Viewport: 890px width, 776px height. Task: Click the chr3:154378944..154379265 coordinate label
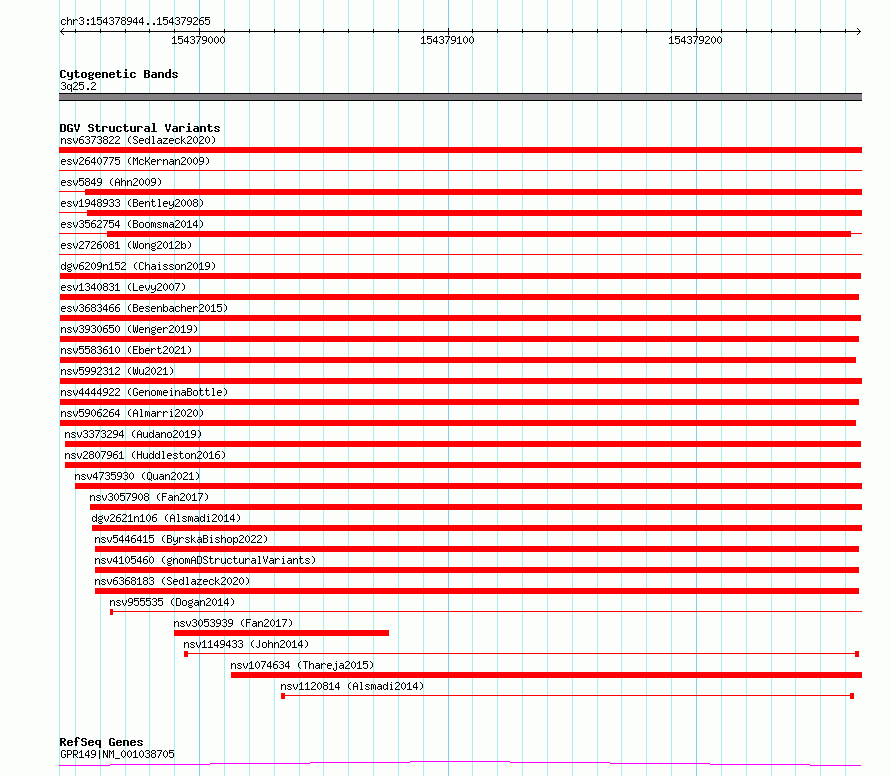pos(135,22)
